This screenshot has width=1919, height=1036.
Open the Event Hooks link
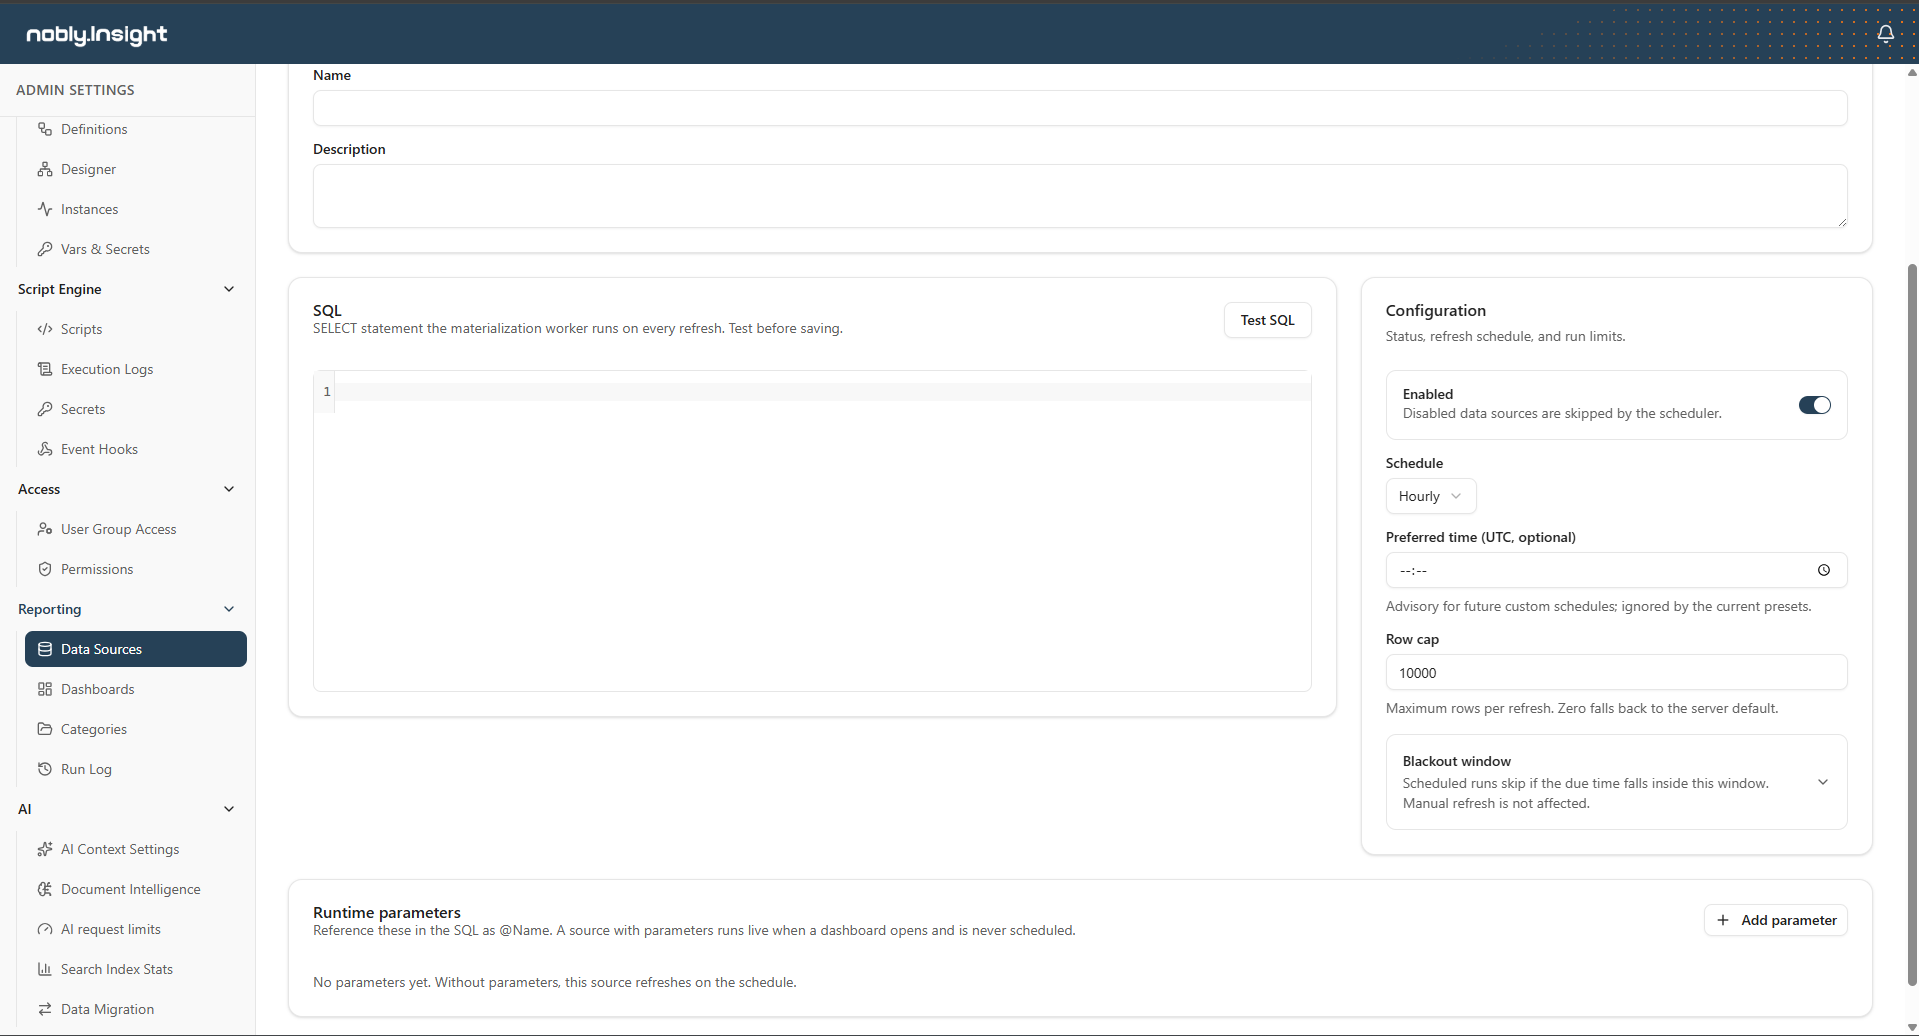tap(136, 449)
